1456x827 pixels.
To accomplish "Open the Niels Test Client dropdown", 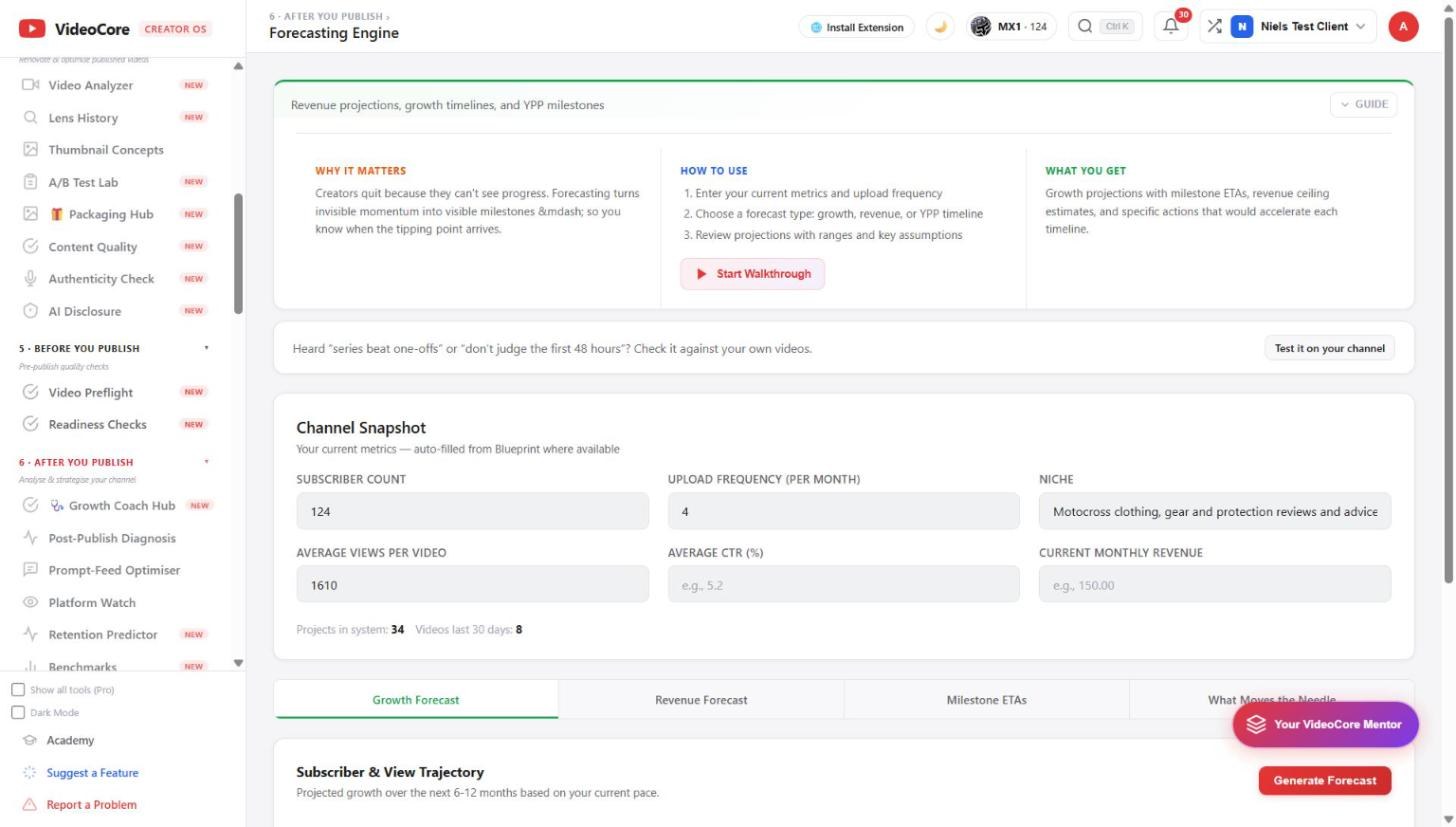I will click(x=1298, y=27).
